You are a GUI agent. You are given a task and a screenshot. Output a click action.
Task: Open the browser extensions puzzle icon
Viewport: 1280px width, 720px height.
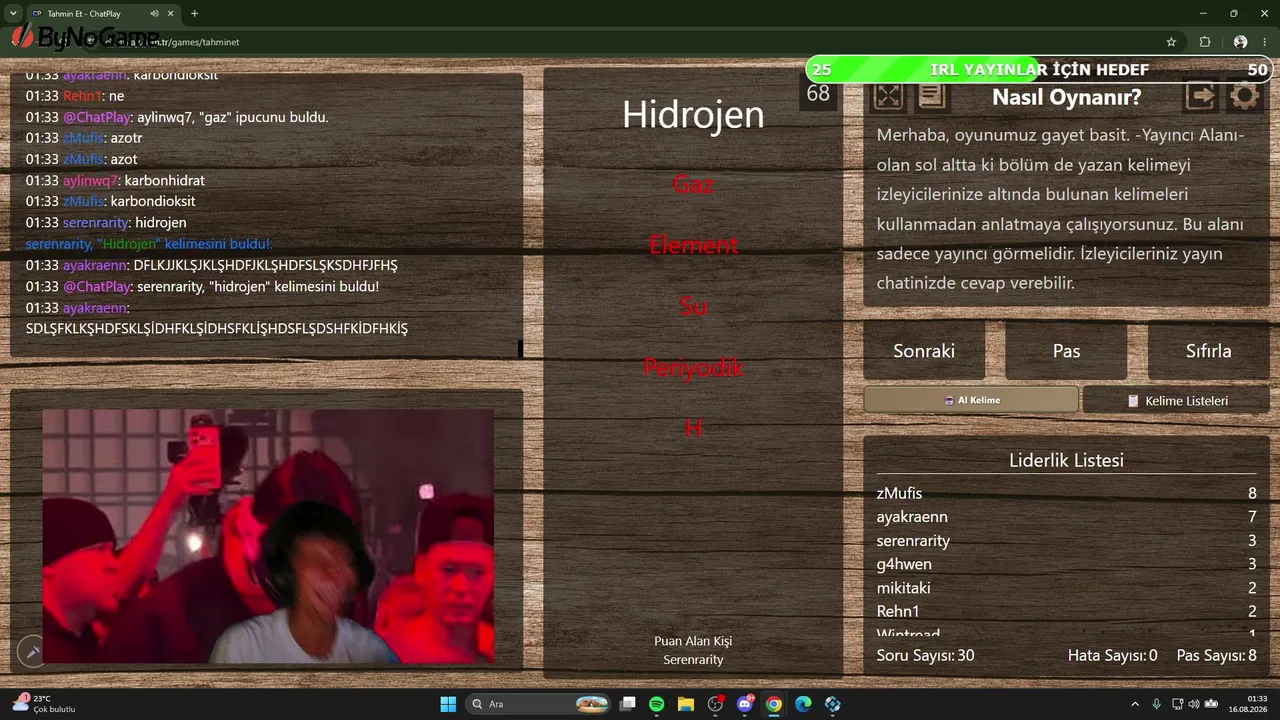tap(1205, 42)
